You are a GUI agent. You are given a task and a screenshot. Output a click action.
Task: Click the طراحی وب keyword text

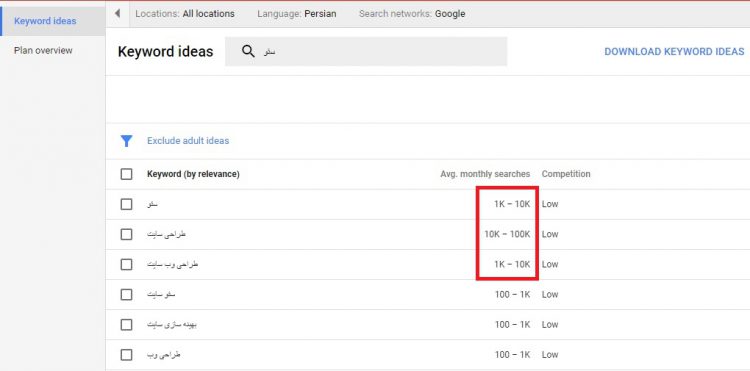pos(164,355)
